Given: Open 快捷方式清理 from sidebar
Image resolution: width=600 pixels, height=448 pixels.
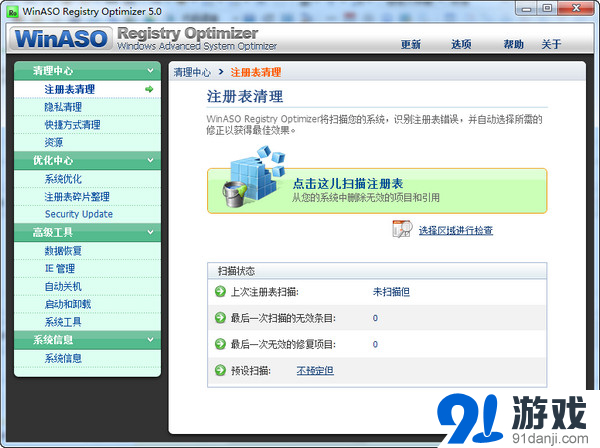Looking at the screenshot, I should pos(88,124).
